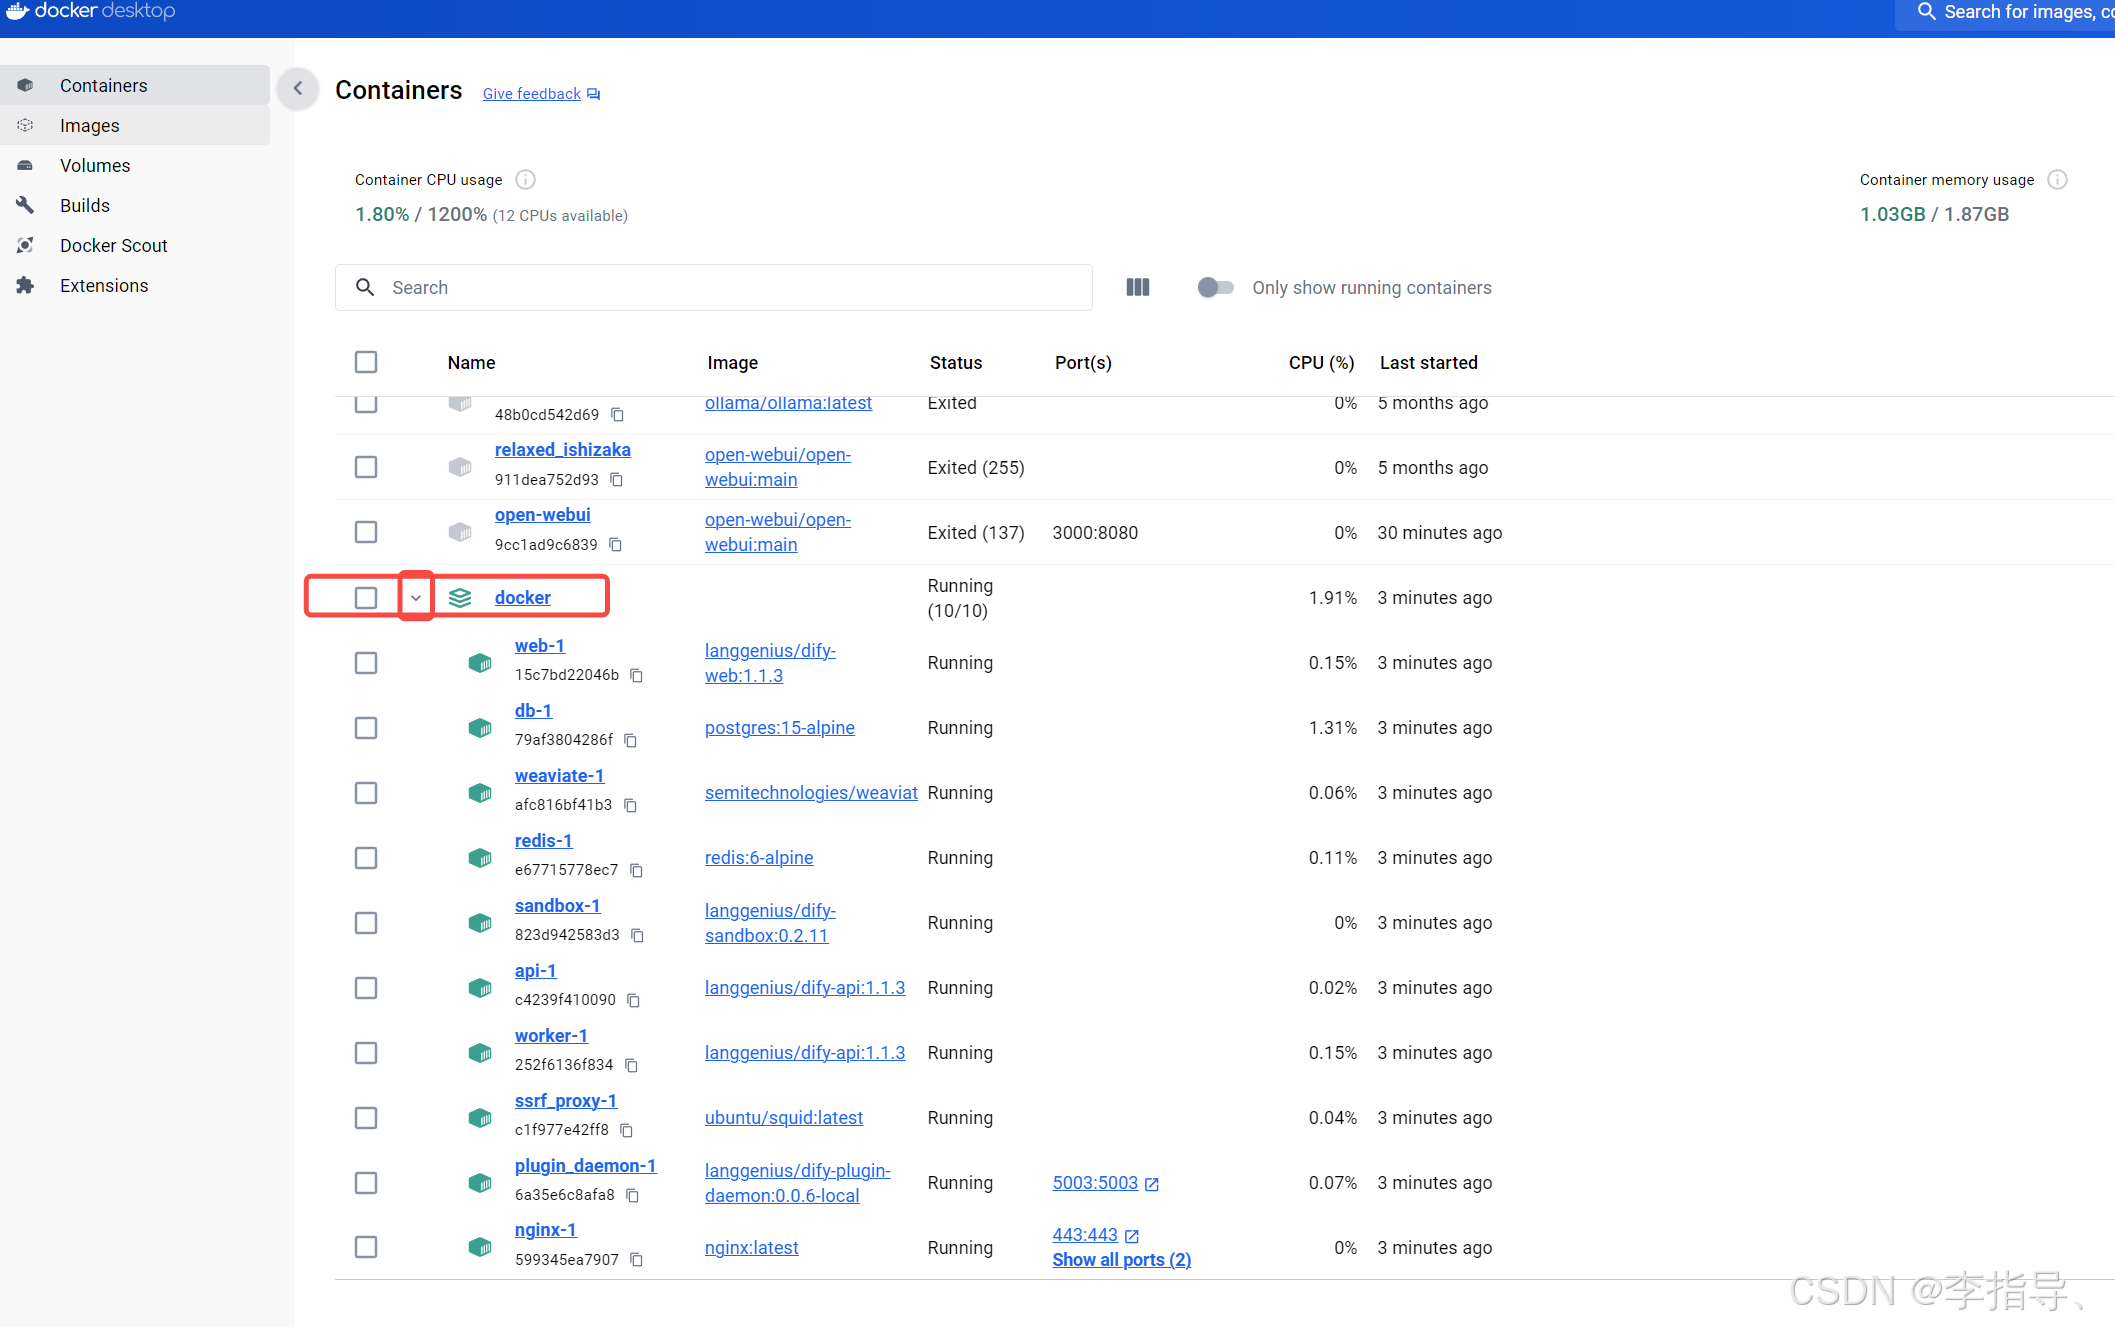Image resolution: width=2115 pixels, height=1327 pixels.
Task: Click the docker compose stack icon
Action: coord(460,598)
